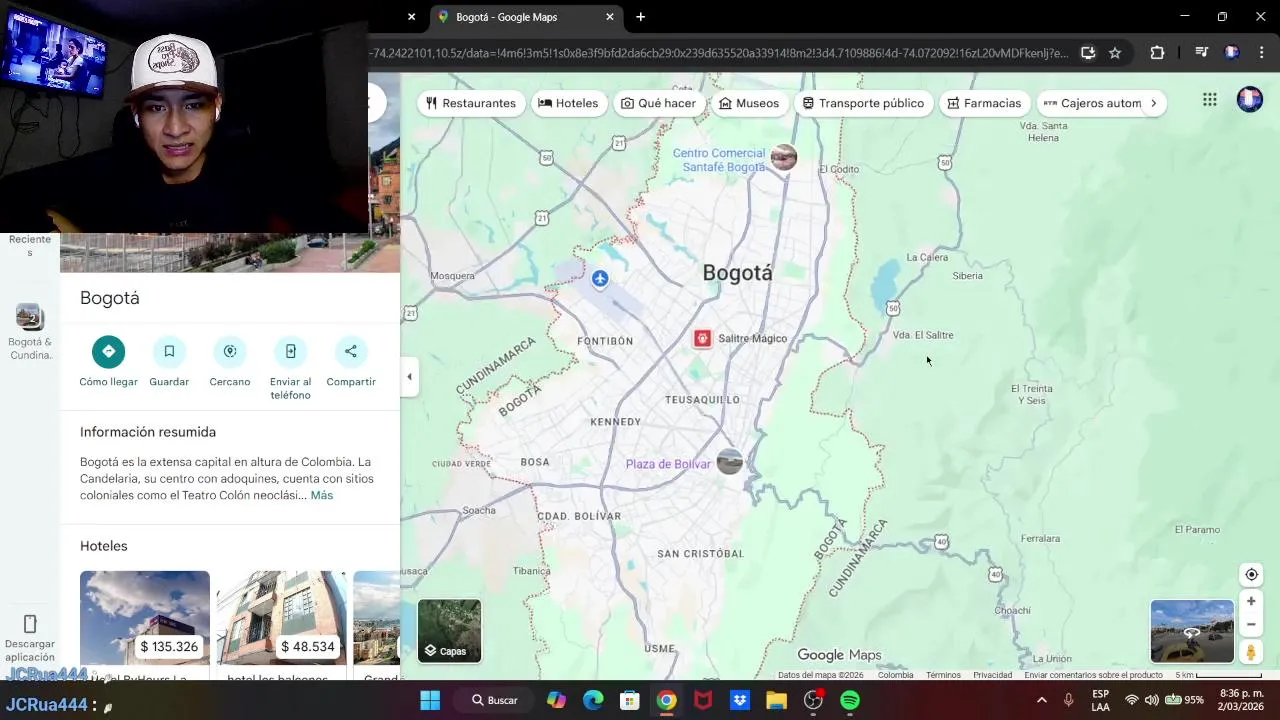Open Microsoft Store from the taskbar
The image size is (1280, 720).
coord(629,700)
